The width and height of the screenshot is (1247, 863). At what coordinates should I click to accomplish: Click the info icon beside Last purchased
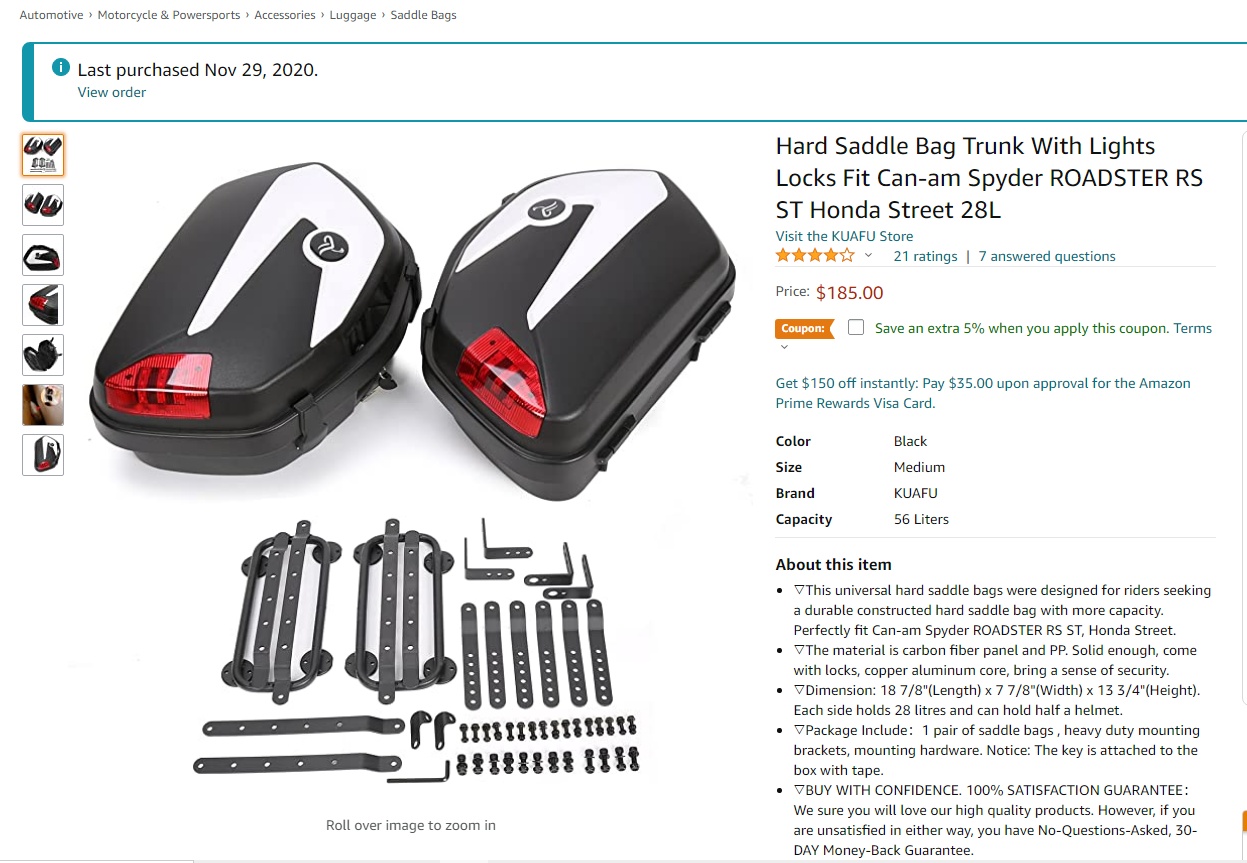tap(61, 68)
